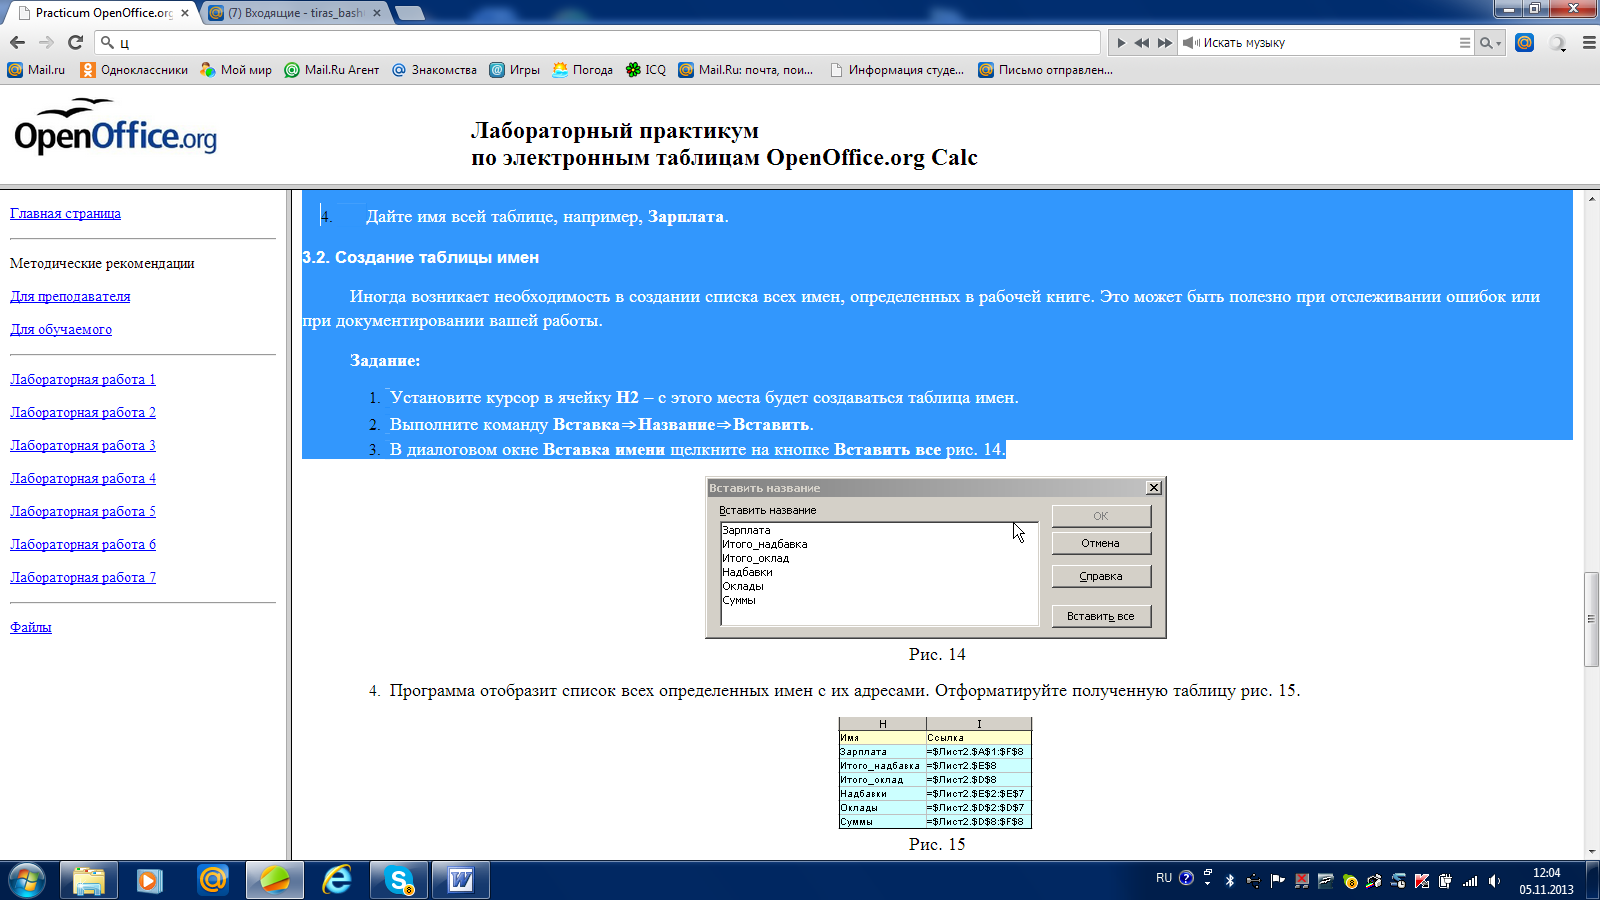This screenshot has height=900, width=1600.
Task: Go back with the browser back arrow
Action: [x=17, y=42]
